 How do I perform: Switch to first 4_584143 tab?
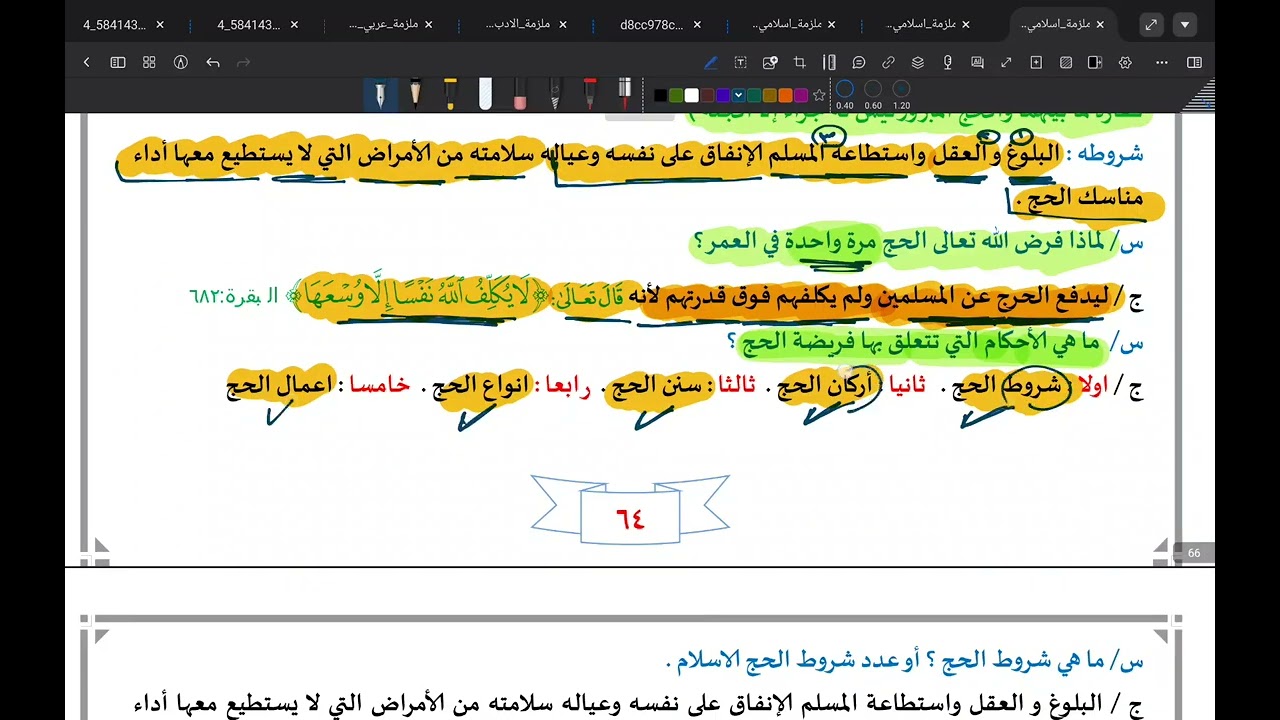pyautogui.click(x=114, y=24)
